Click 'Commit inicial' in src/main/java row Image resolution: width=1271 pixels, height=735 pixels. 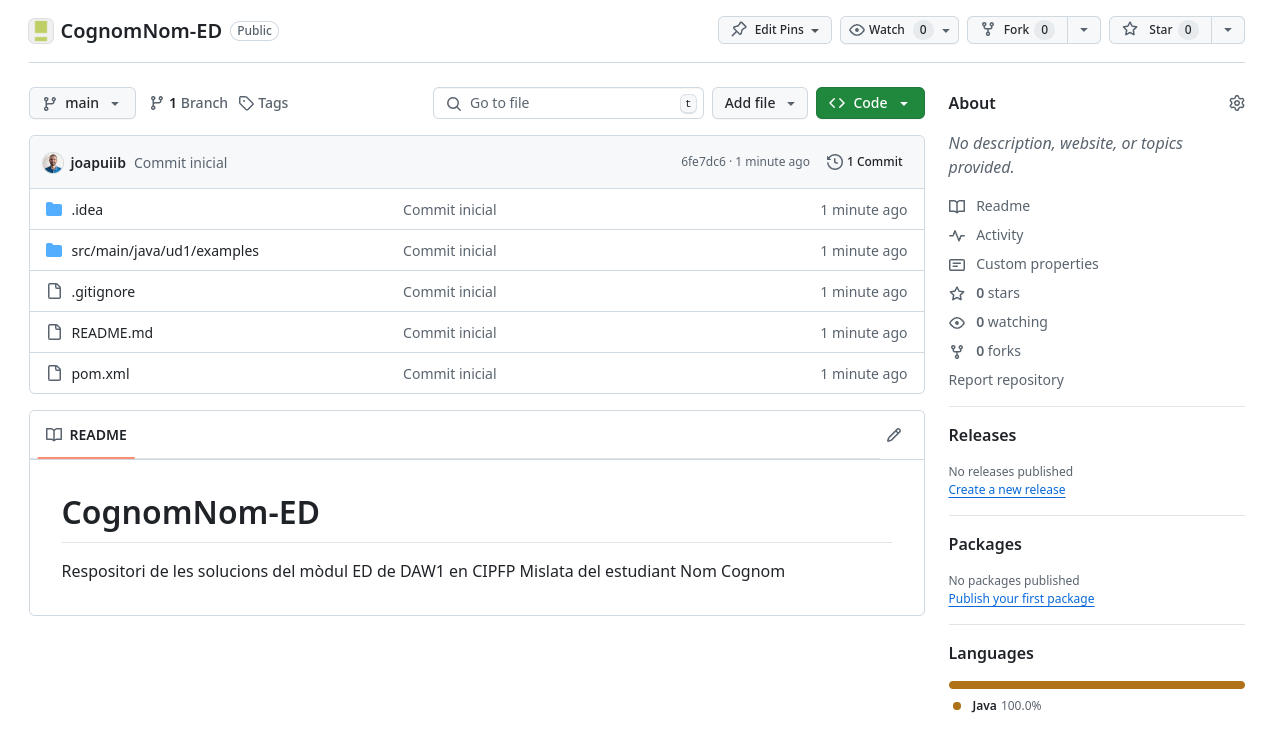[x=450, y=251]
